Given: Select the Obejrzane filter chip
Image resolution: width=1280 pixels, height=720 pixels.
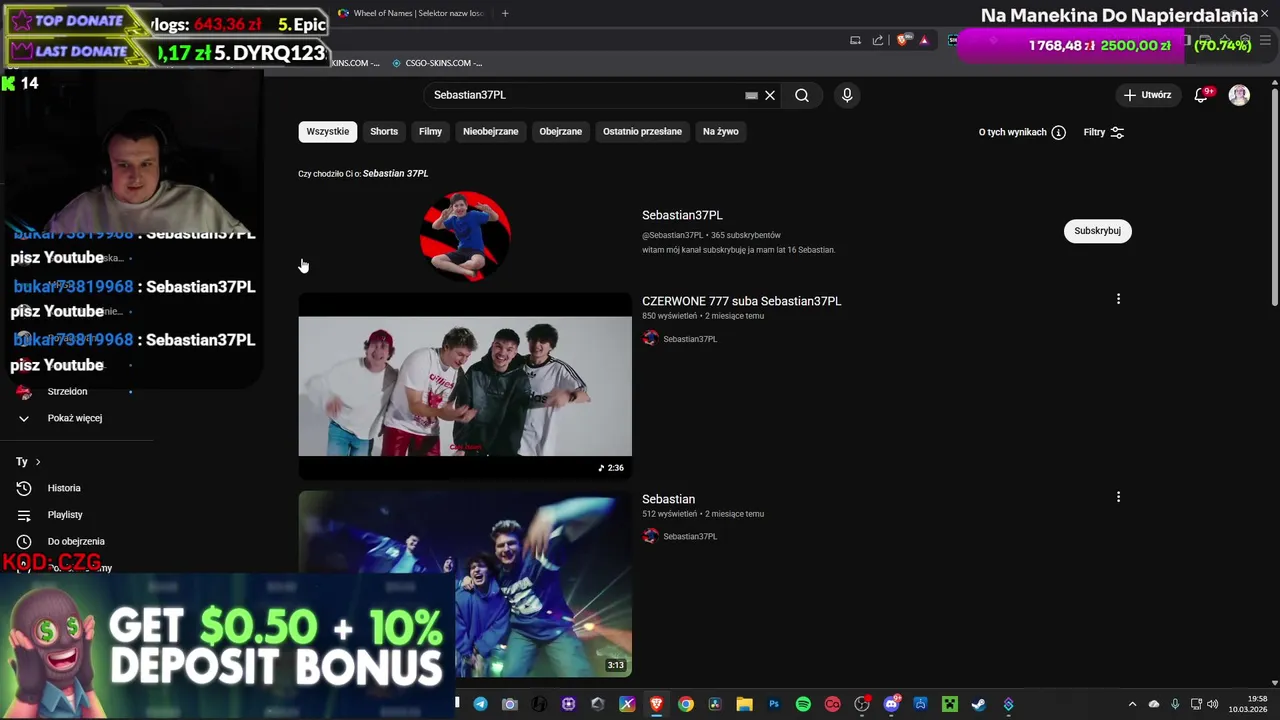Looking at the screenshot, I should pyautogui.click(x=561, y=132).
